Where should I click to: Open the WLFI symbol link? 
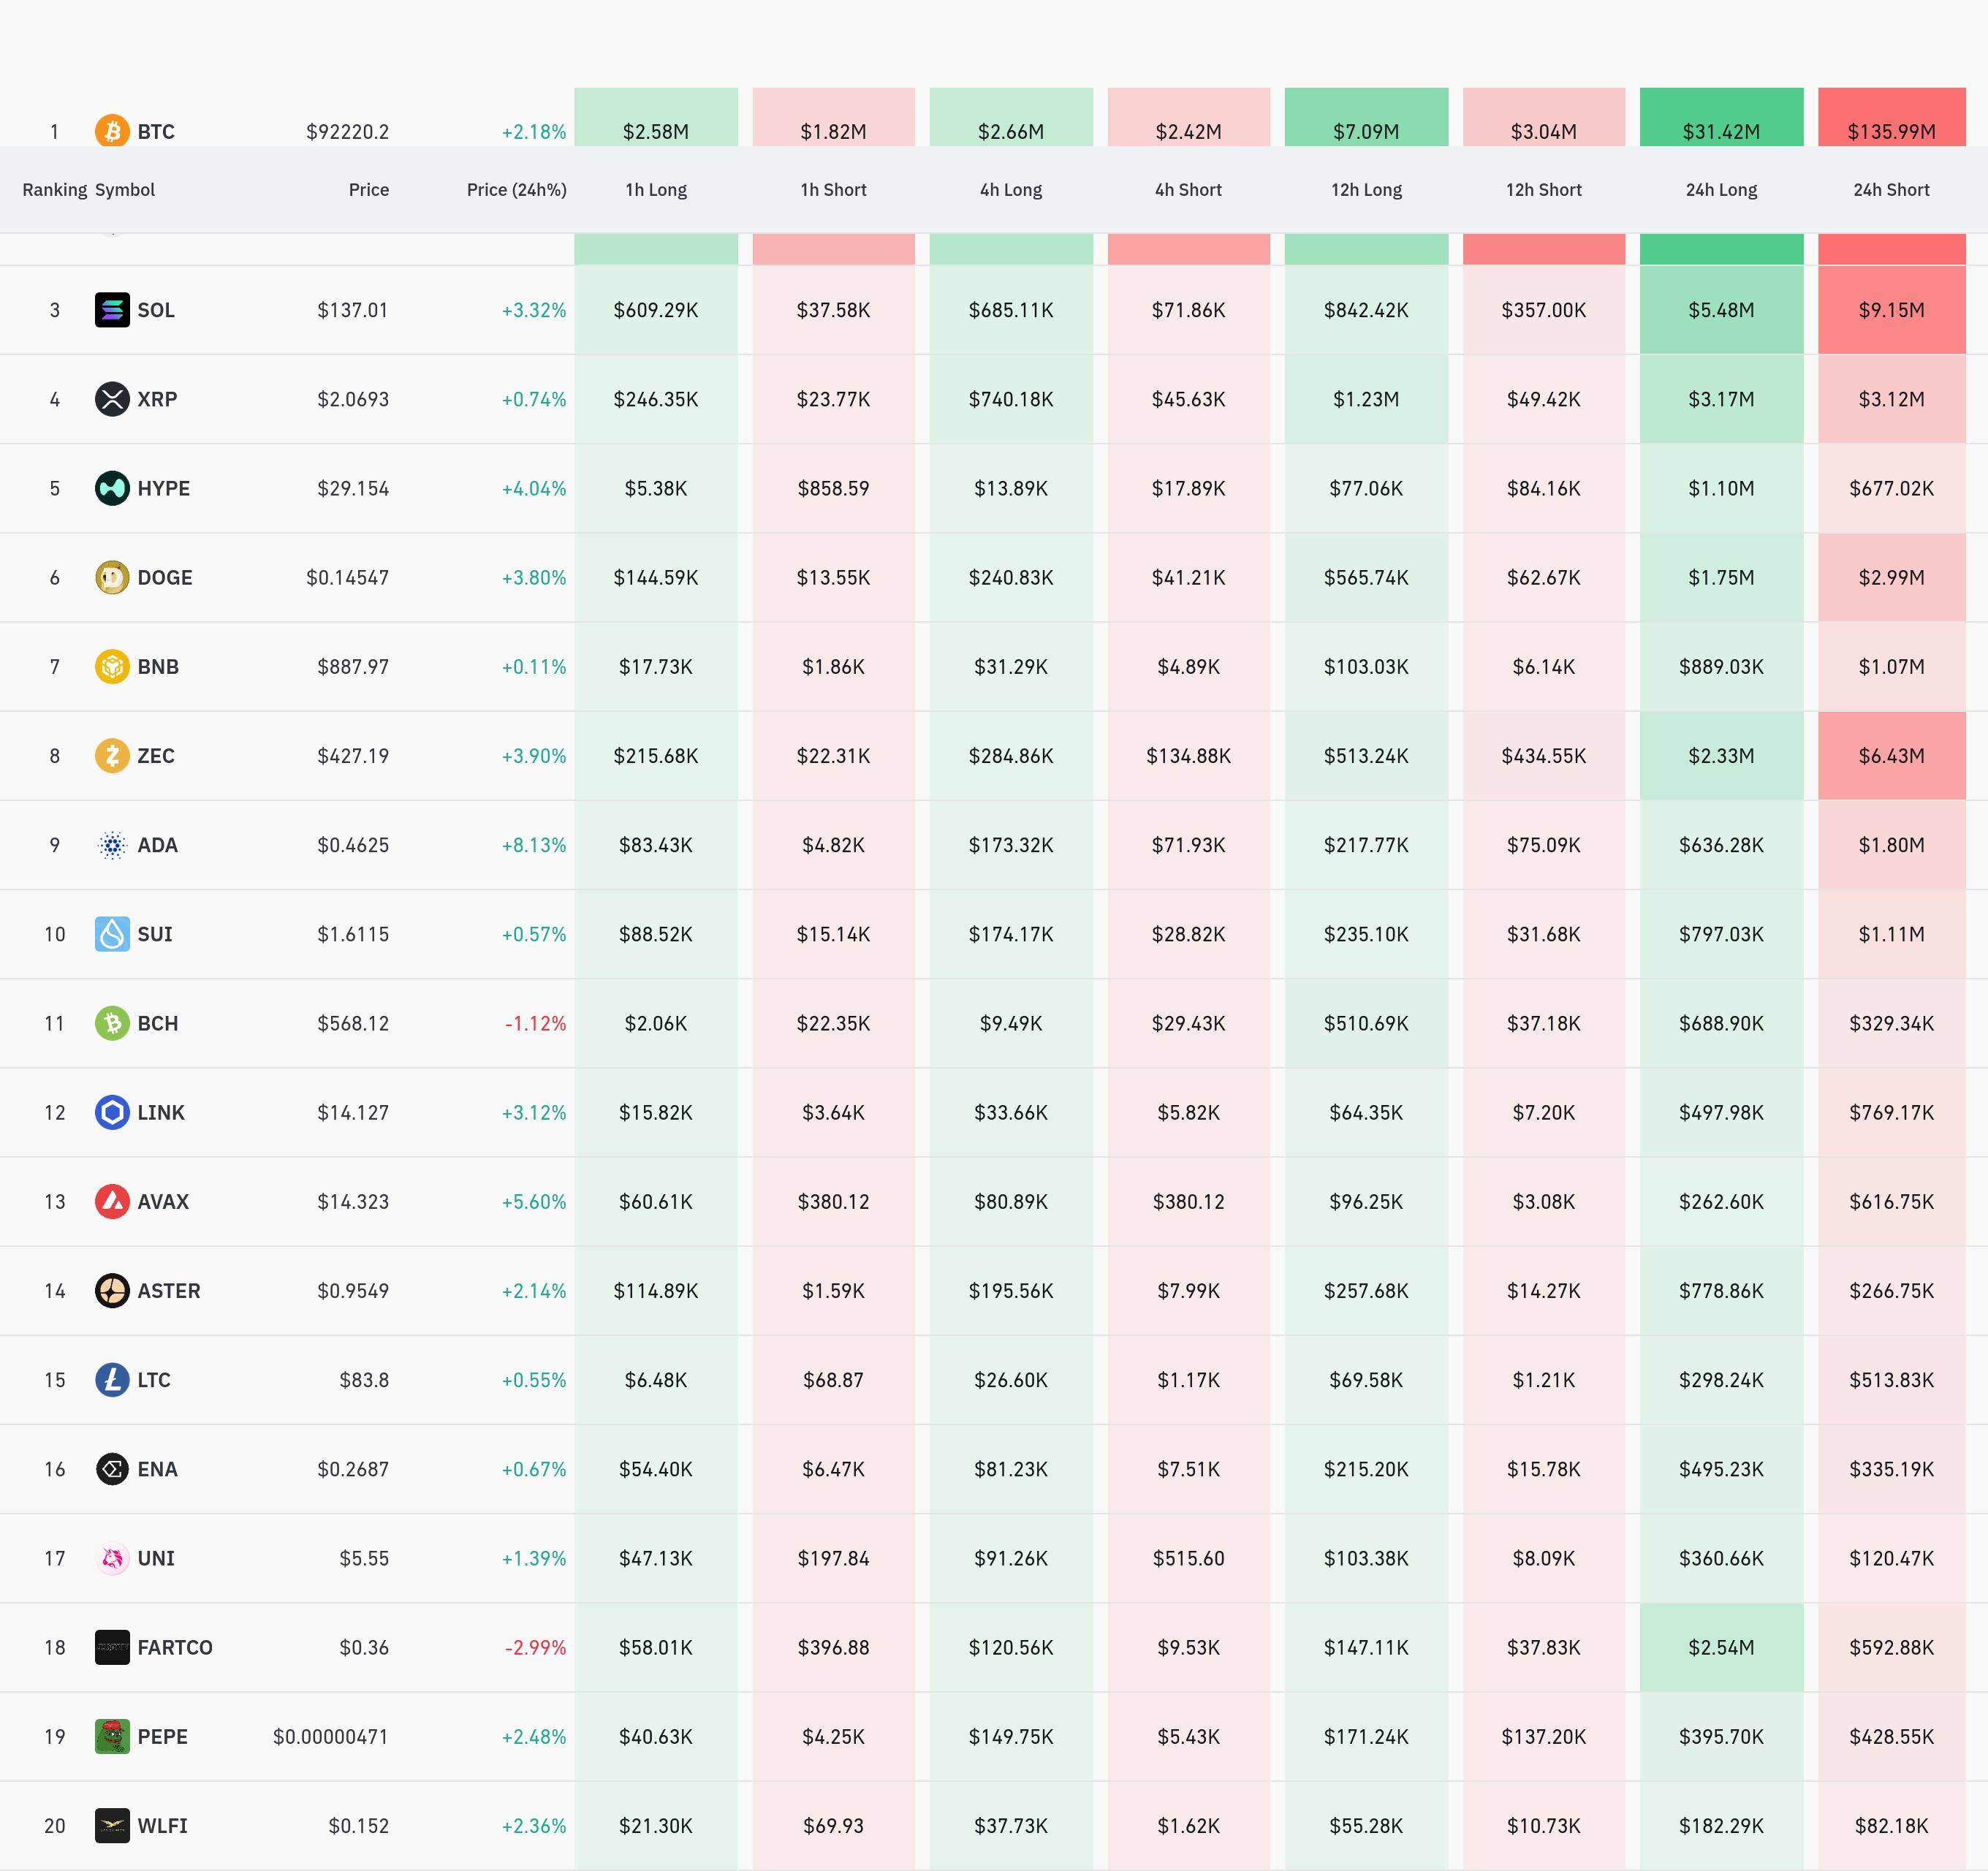[x=162, y=1825]
